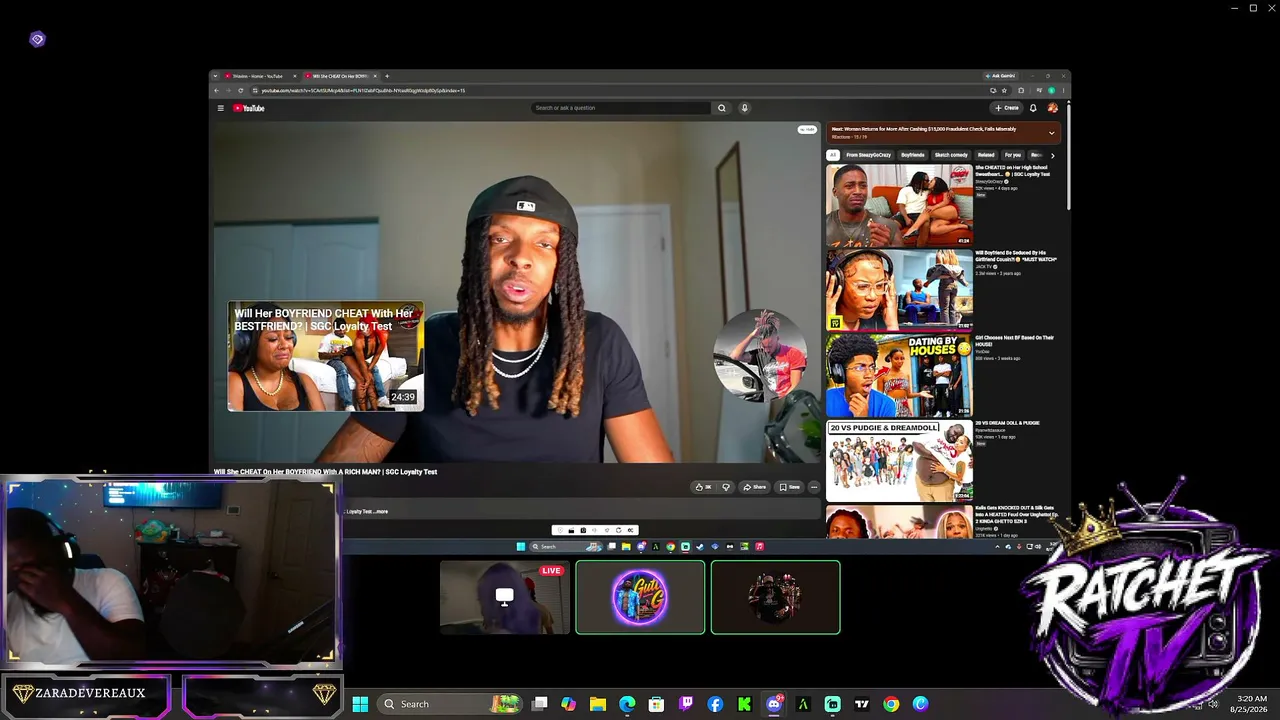This screenshot has height=720, width=1280.
Task: Click Ask Gemini in Chrome
Action: pos(1001,76)
